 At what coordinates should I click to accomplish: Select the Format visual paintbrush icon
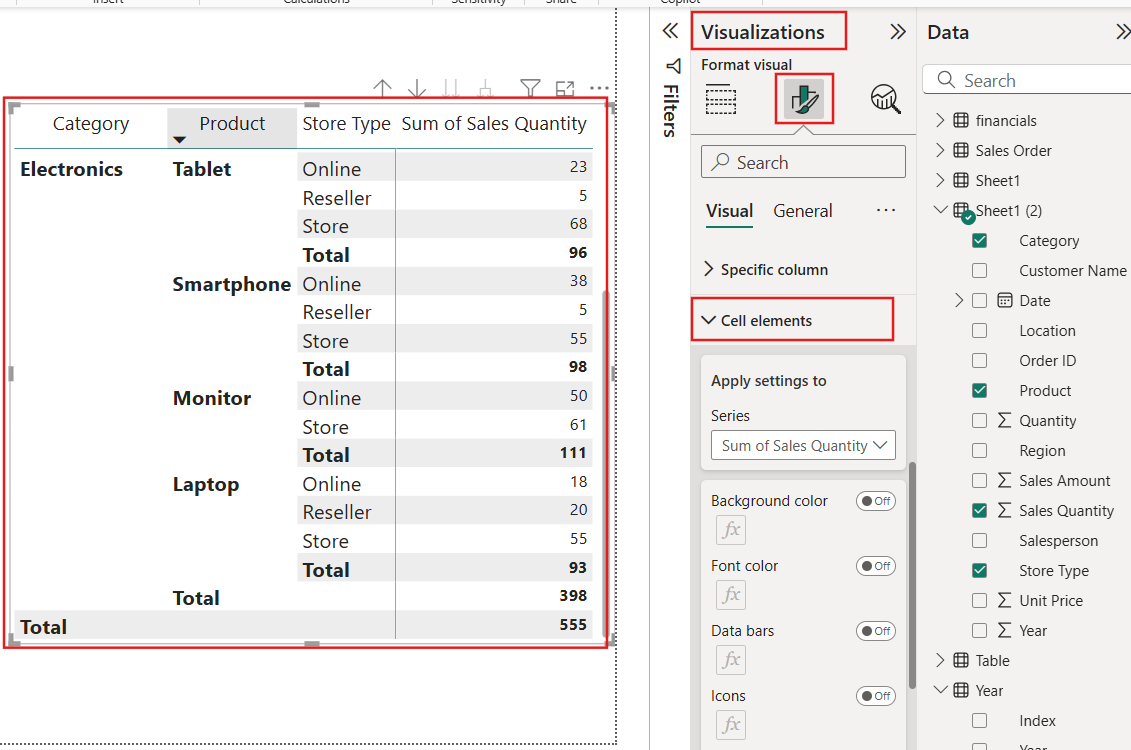[x=804, y=99]
